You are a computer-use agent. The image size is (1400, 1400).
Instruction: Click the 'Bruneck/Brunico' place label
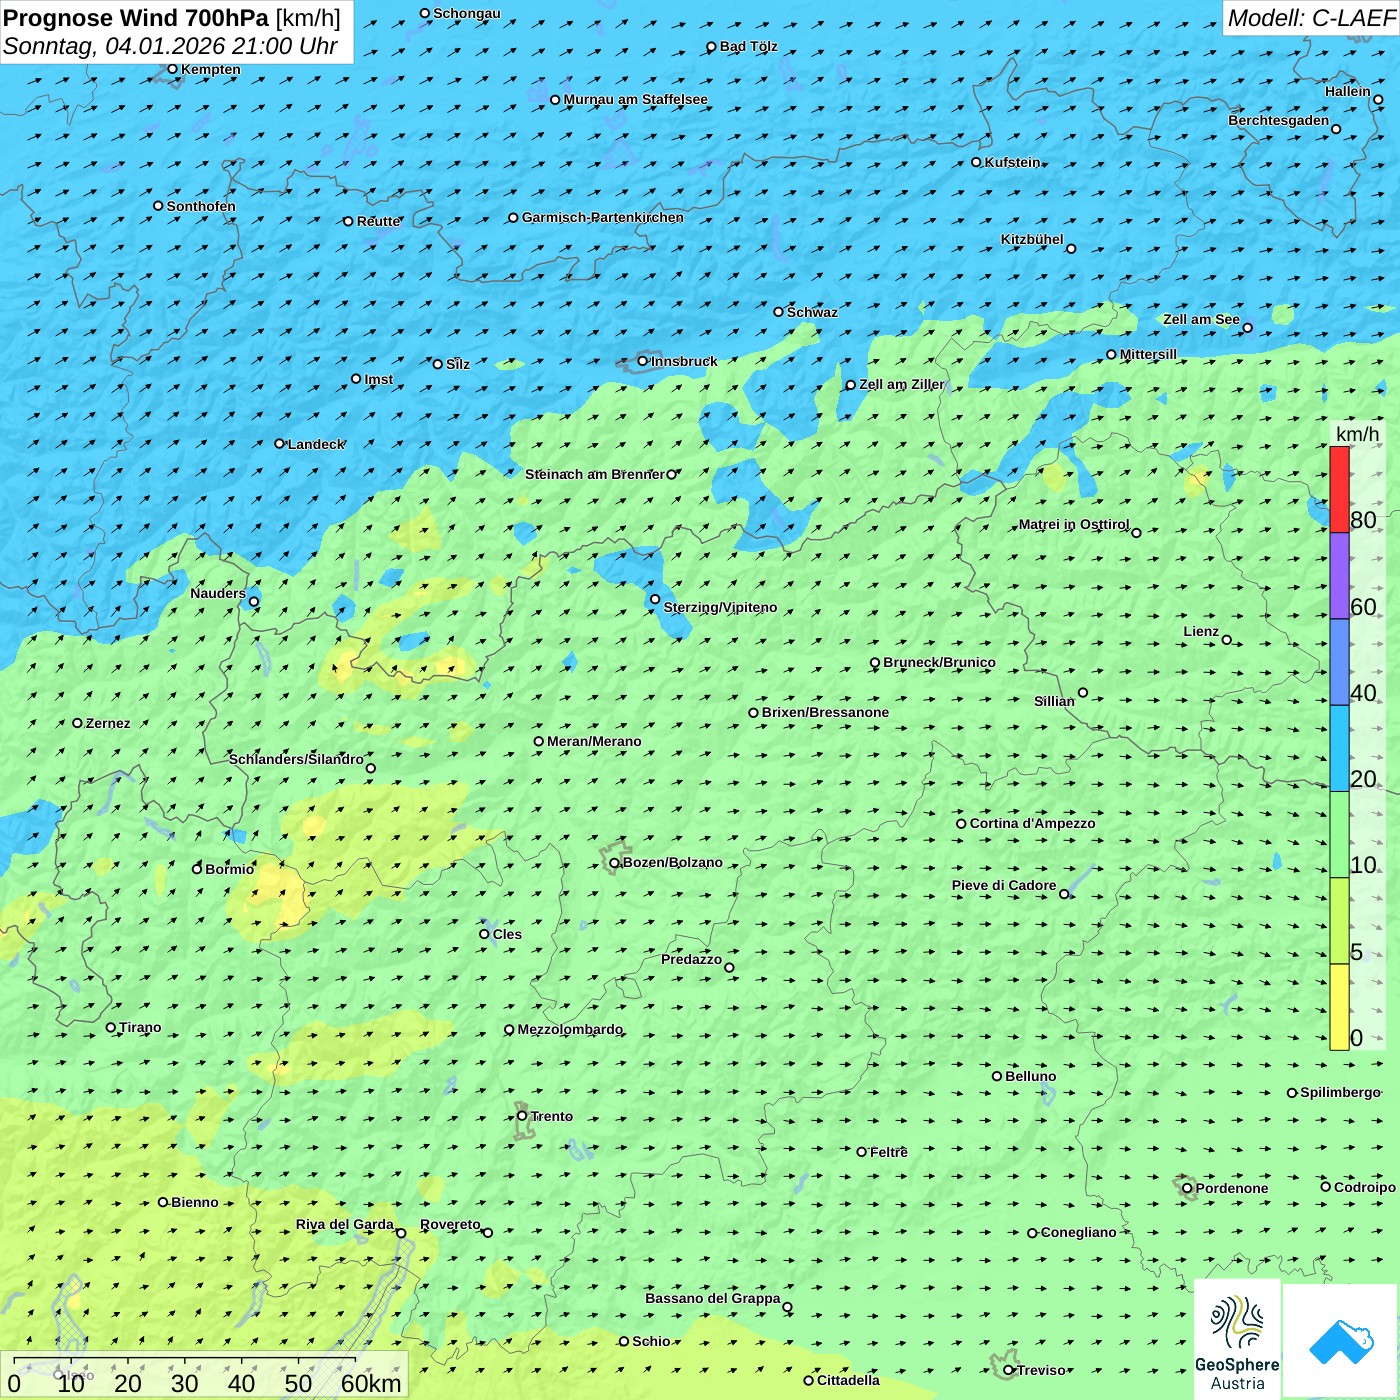(939, 662)
